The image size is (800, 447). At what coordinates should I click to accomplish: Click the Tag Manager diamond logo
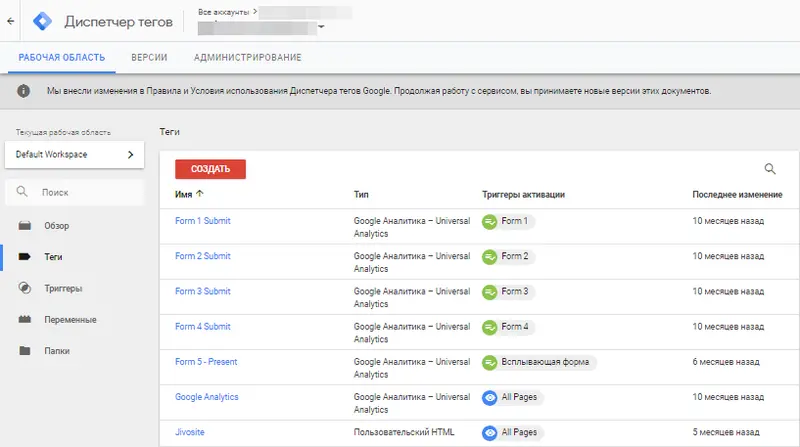pos(42,21)
